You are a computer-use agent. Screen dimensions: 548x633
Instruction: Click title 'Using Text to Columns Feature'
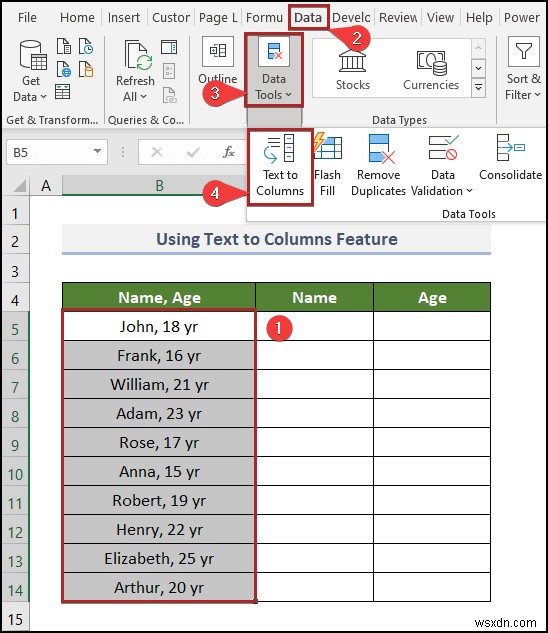point(277,239)
